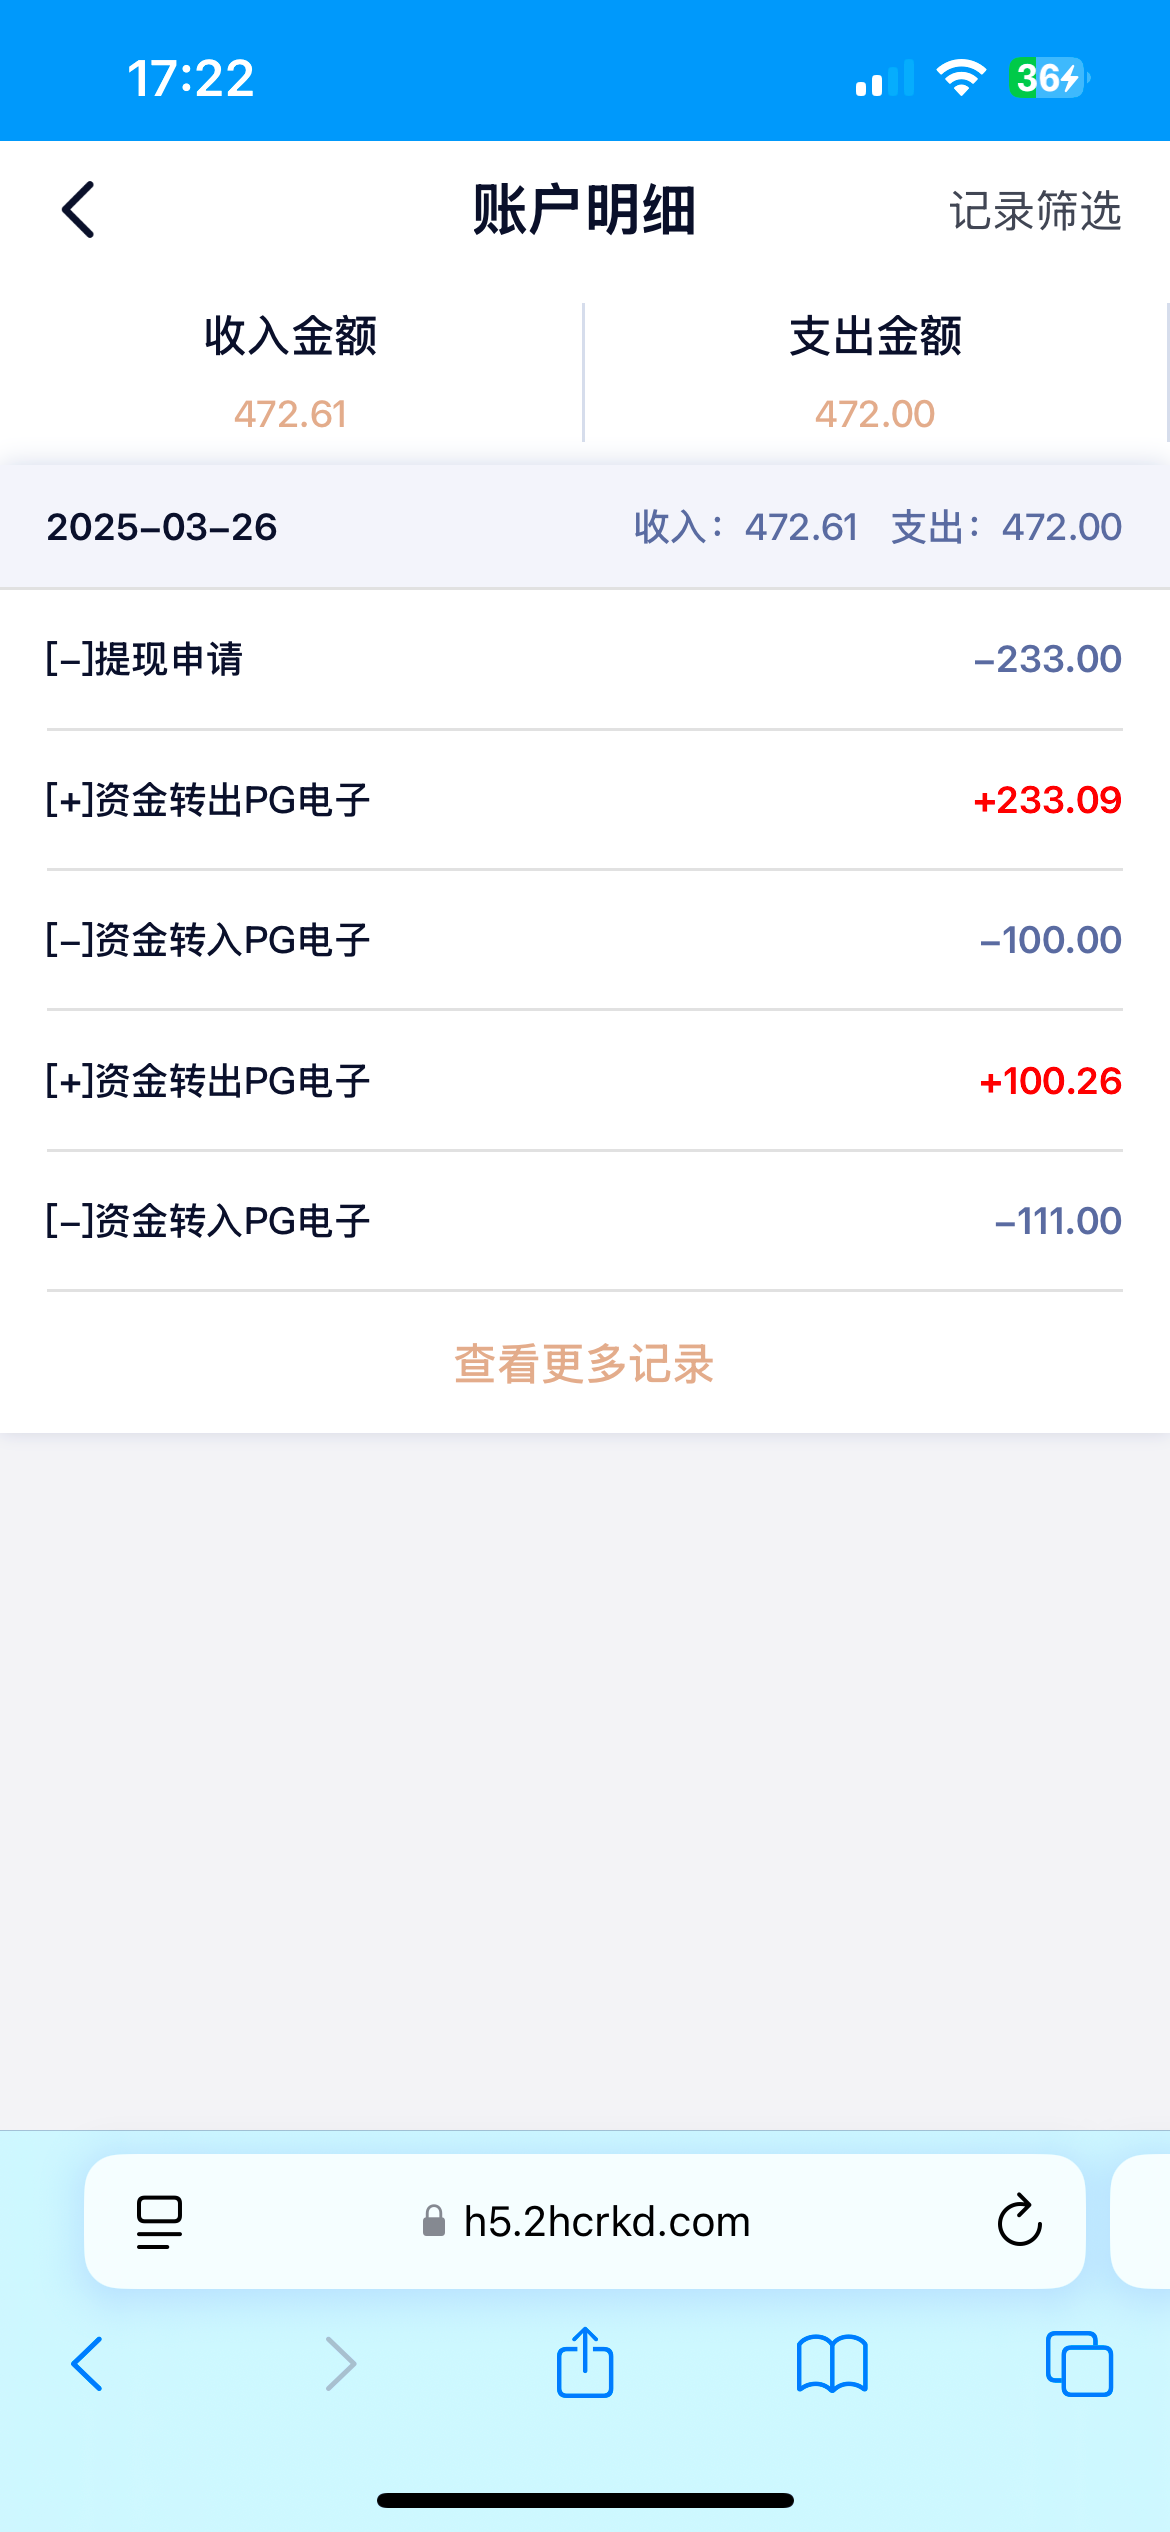The height and width of the screenshot is (2532, 1170).
Task: Show all open Safari tabs
Action: coord(1079,2364)
